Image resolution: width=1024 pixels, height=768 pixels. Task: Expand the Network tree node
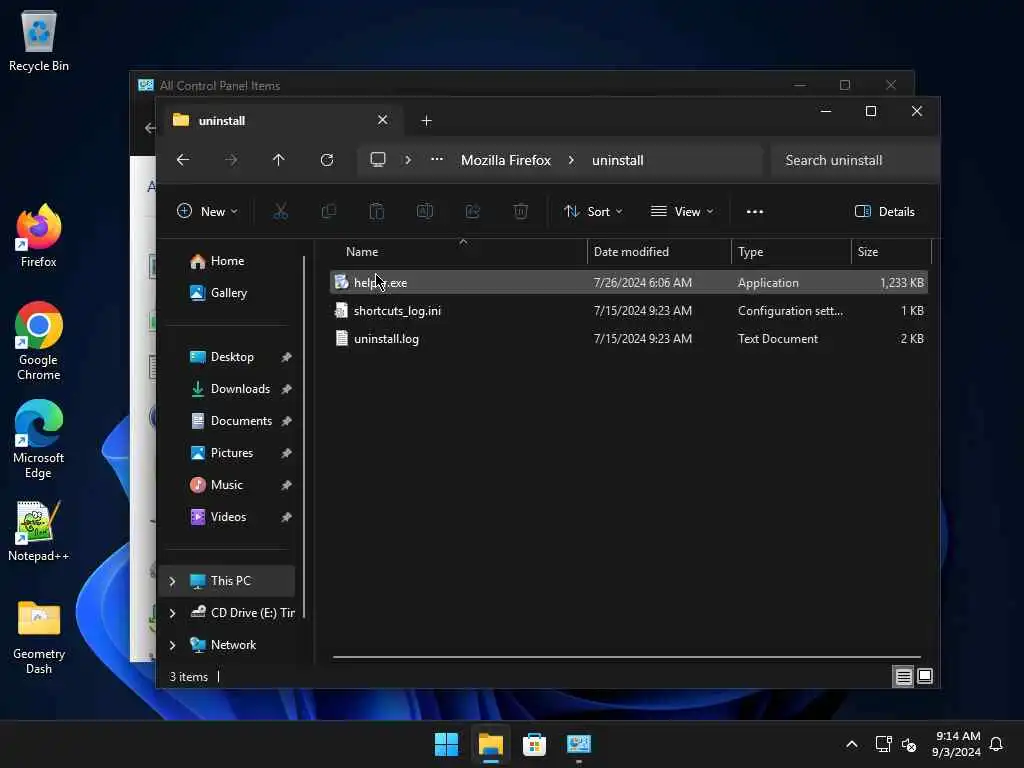coord(172,645)
